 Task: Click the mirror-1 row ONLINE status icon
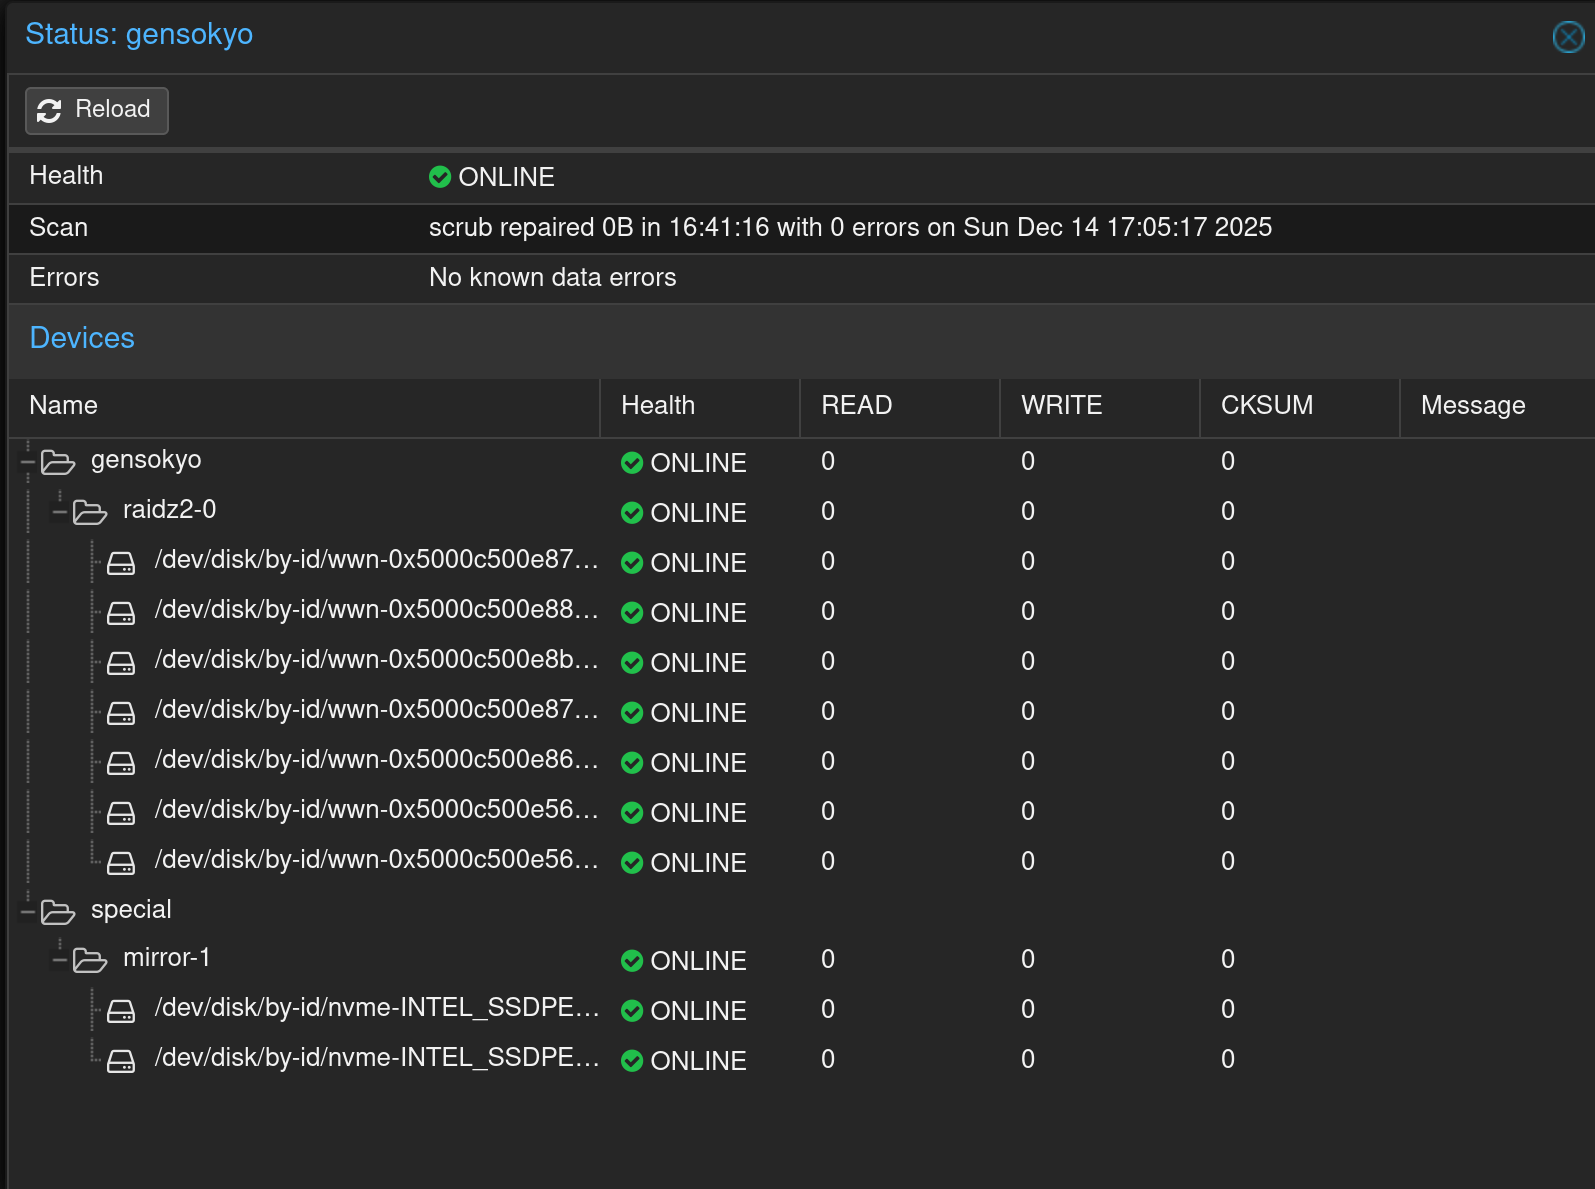coord(632,961)
